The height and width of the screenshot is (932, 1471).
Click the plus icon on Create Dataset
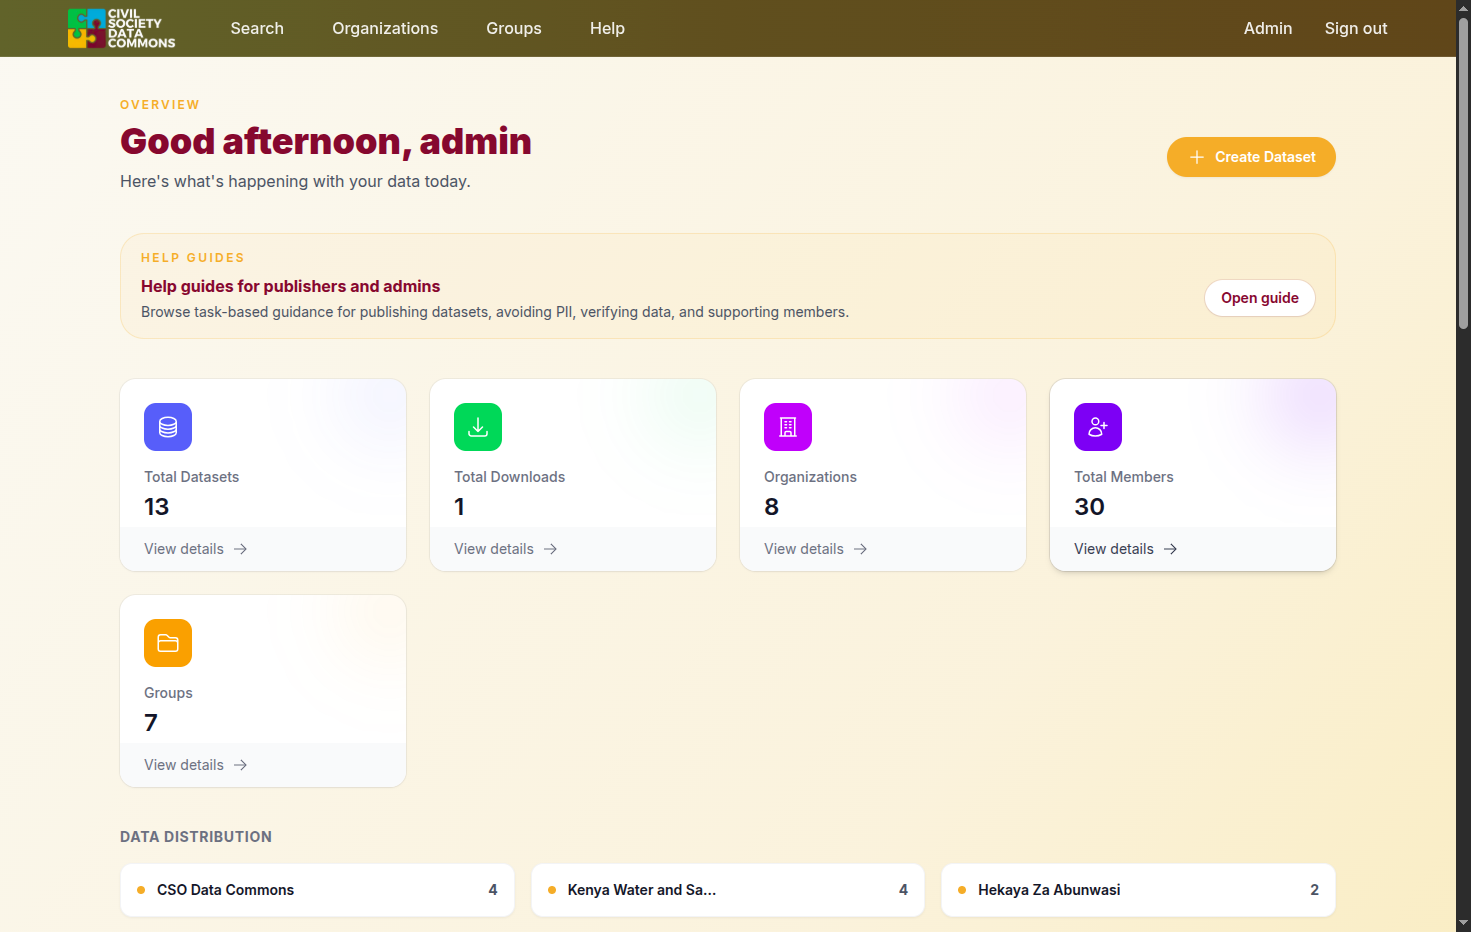(1196, 157)
